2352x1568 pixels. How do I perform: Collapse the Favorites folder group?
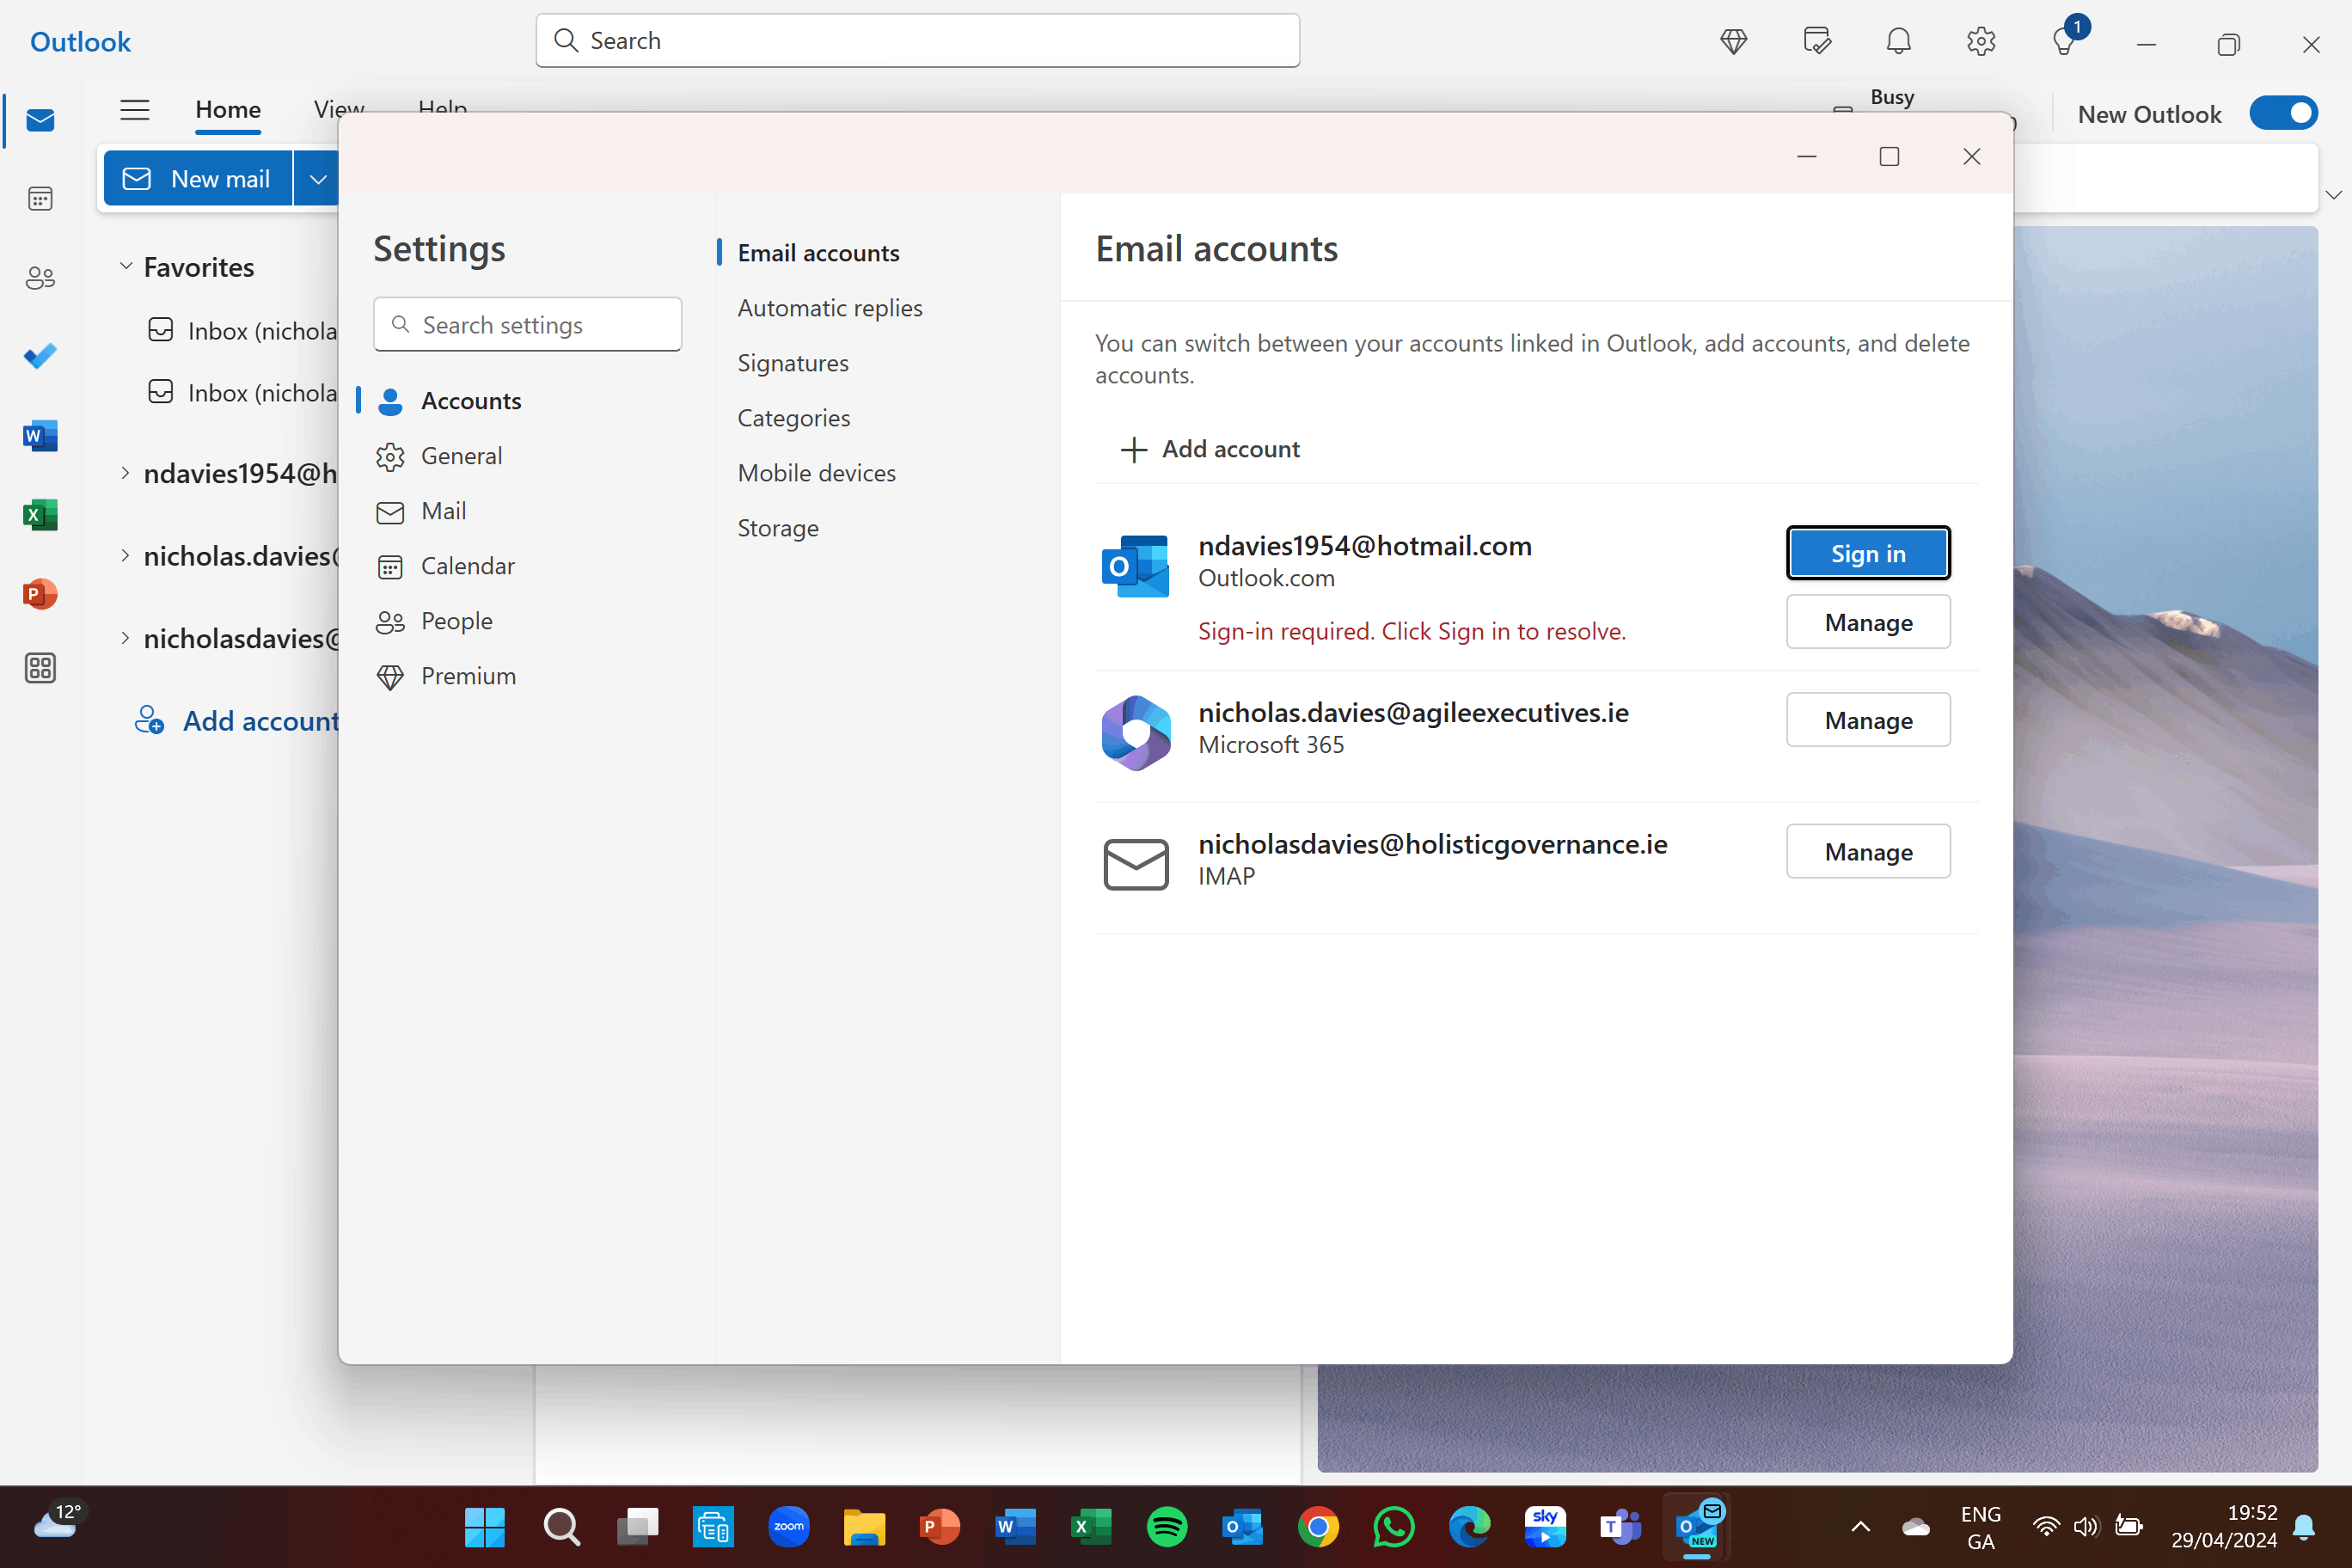126,266
